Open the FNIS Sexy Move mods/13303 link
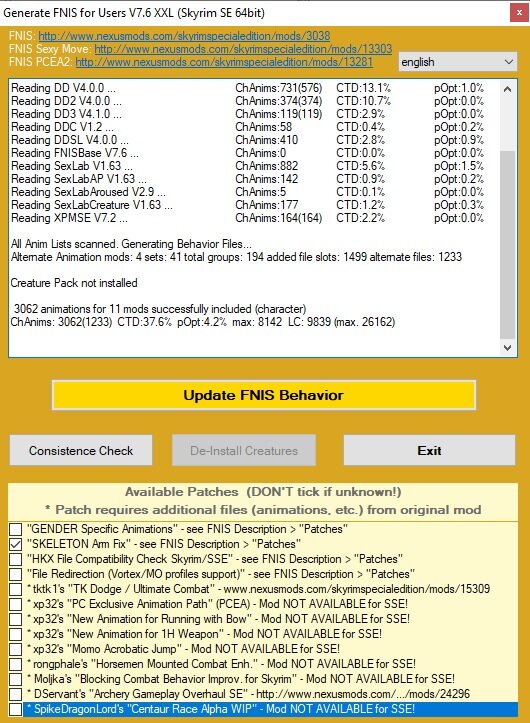530x723 pixels. (243, 48)
